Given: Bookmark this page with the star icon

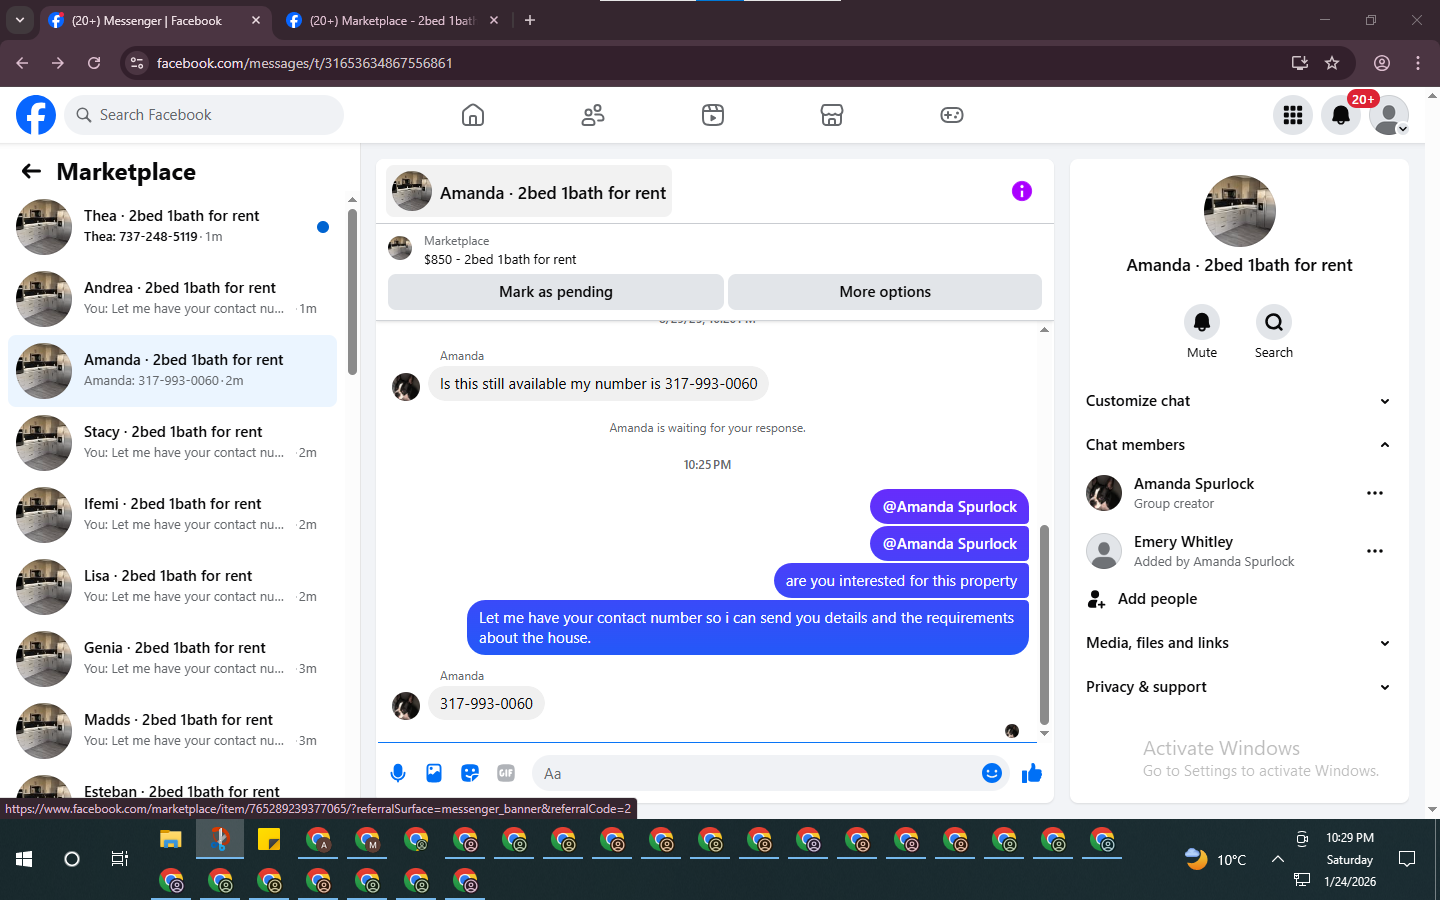Looking at the screenshot, I should coord(1332,63).
